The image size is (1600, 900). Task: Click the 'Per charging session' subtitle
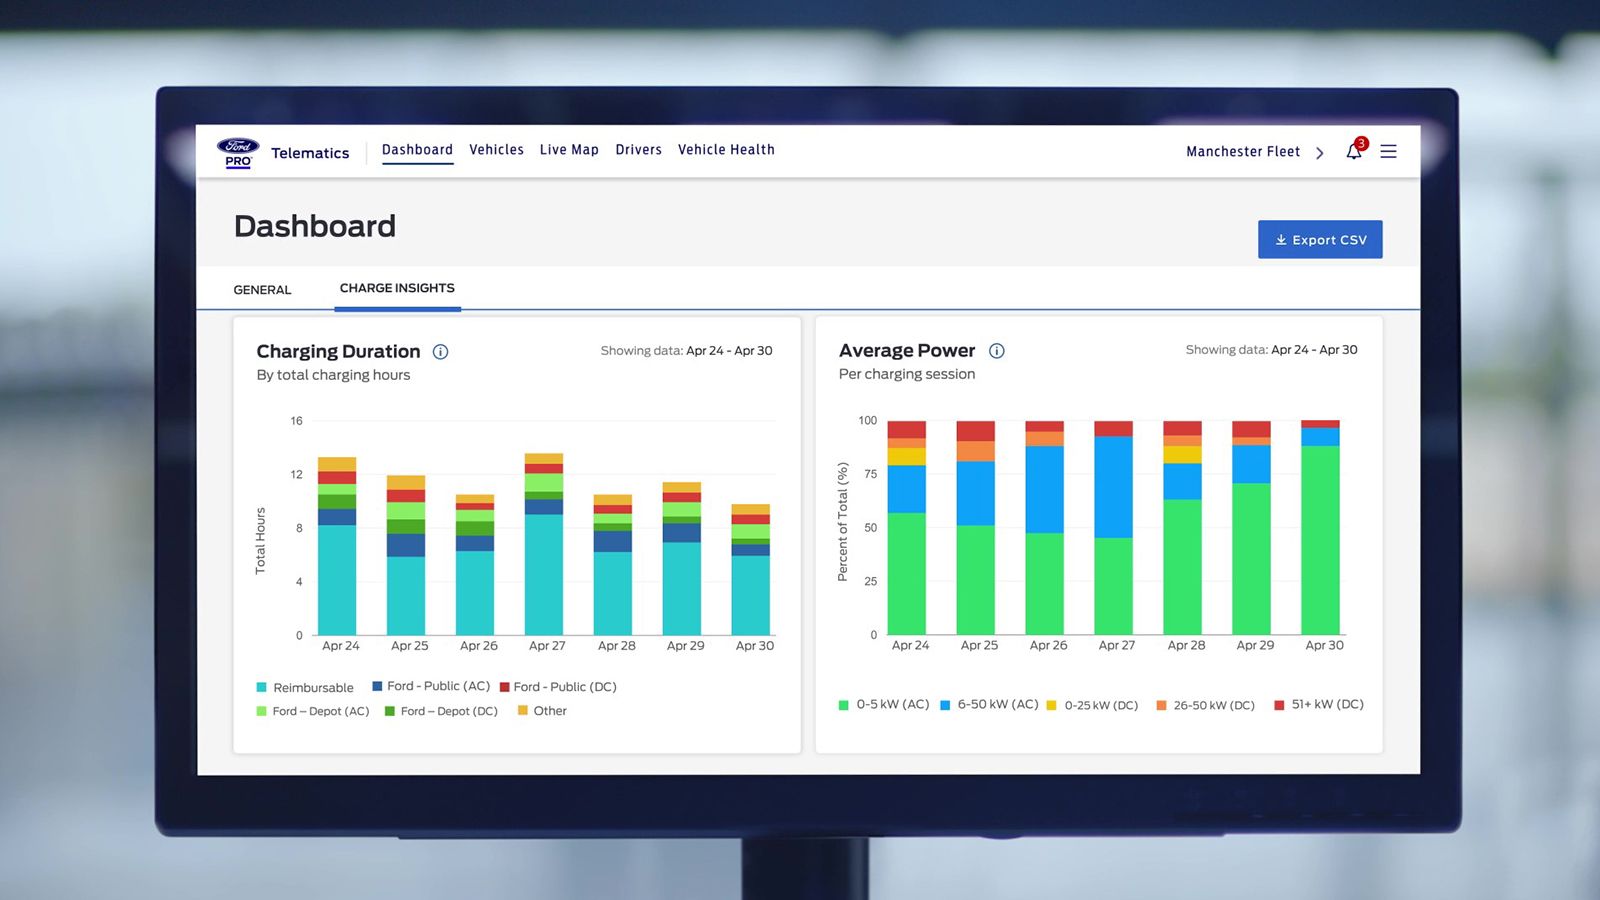907,374
